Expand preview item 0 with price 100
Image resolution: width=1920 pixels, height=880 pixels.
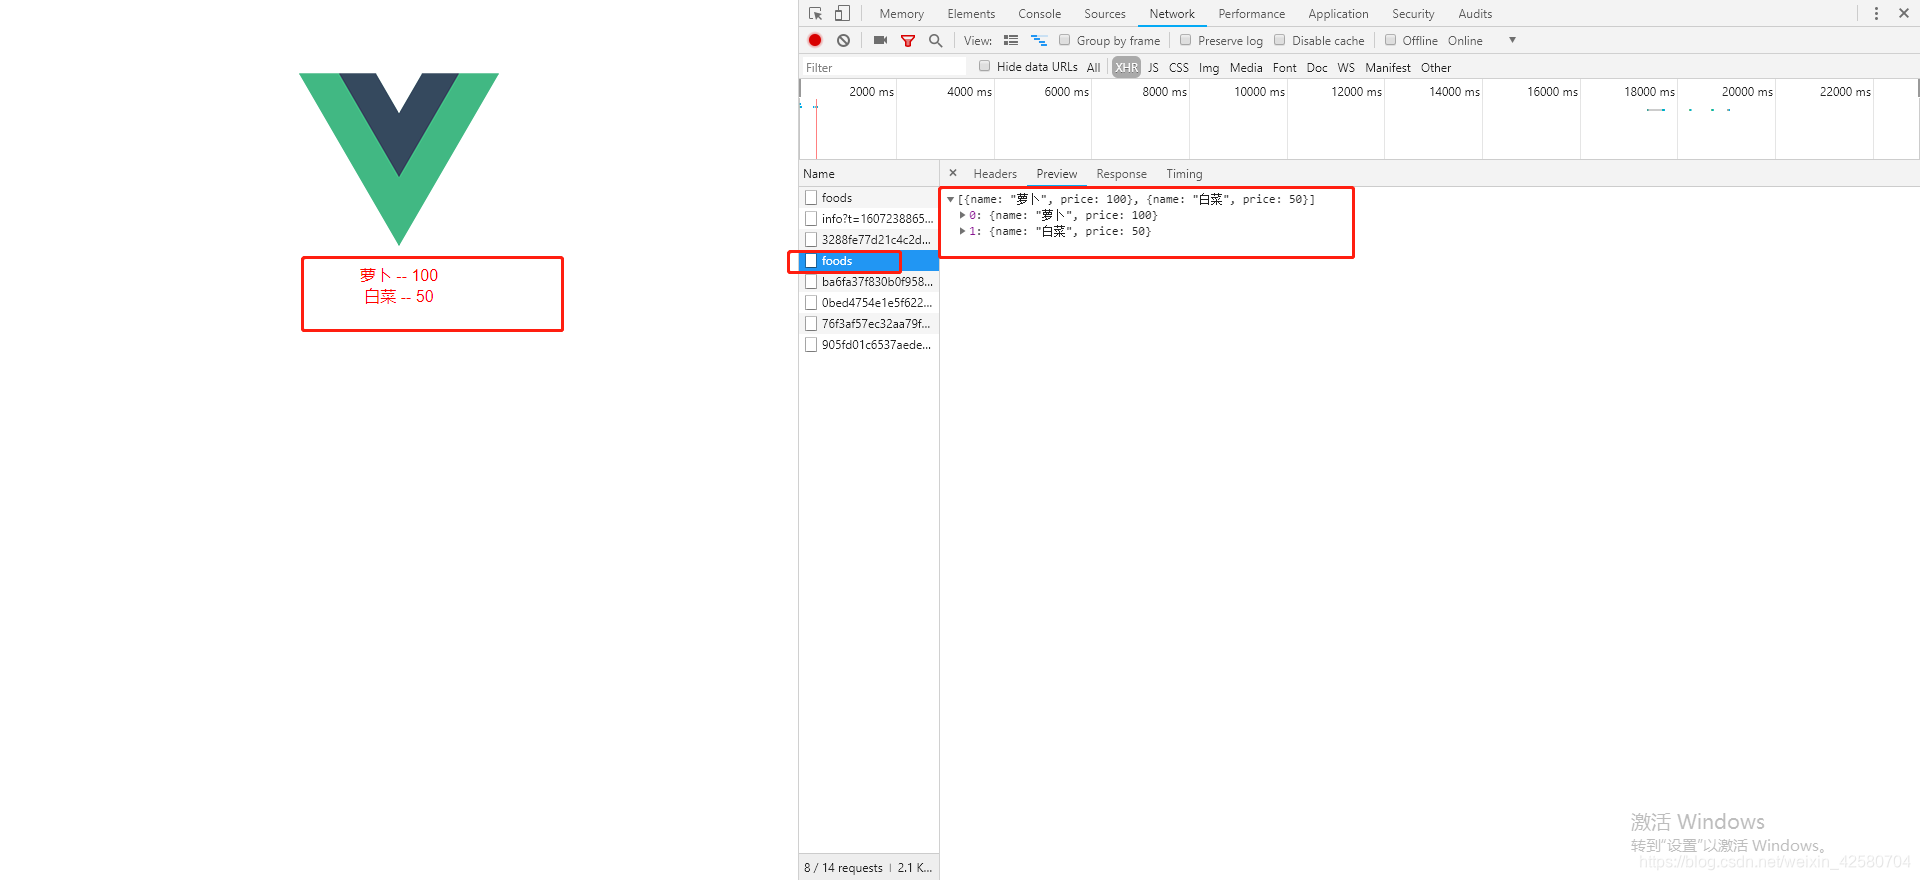click(962, 215)
